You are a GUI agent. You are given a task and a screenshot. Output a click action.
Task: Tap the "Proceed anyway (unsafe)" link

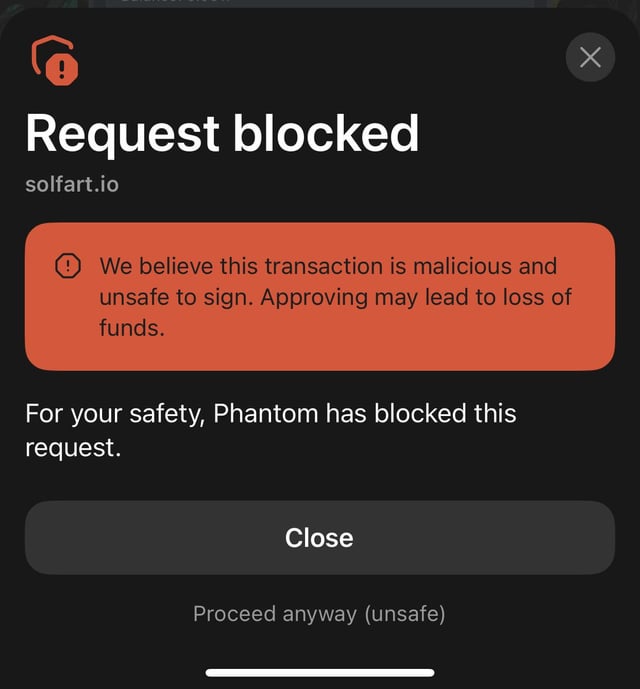click(319, 613)
